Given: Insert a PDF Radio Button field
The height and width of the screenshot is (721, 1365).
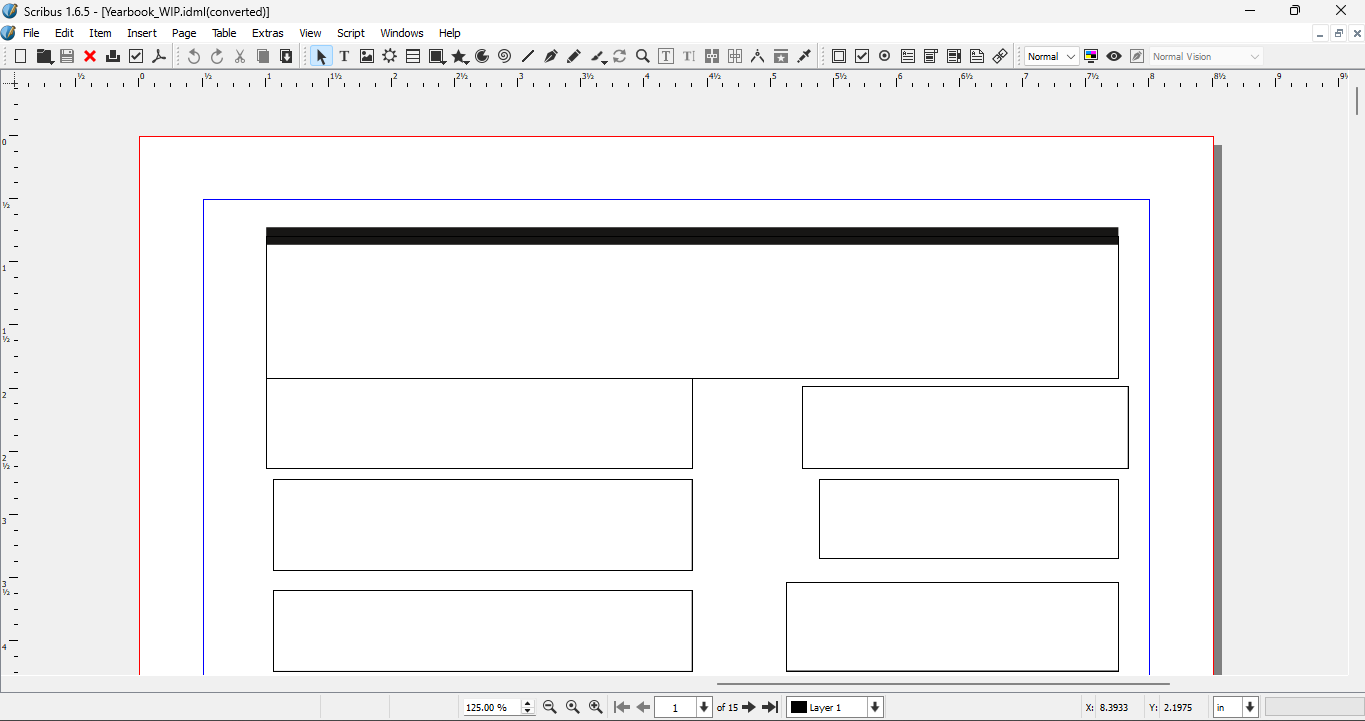Looking at the screenshot, I should point(885,57).
